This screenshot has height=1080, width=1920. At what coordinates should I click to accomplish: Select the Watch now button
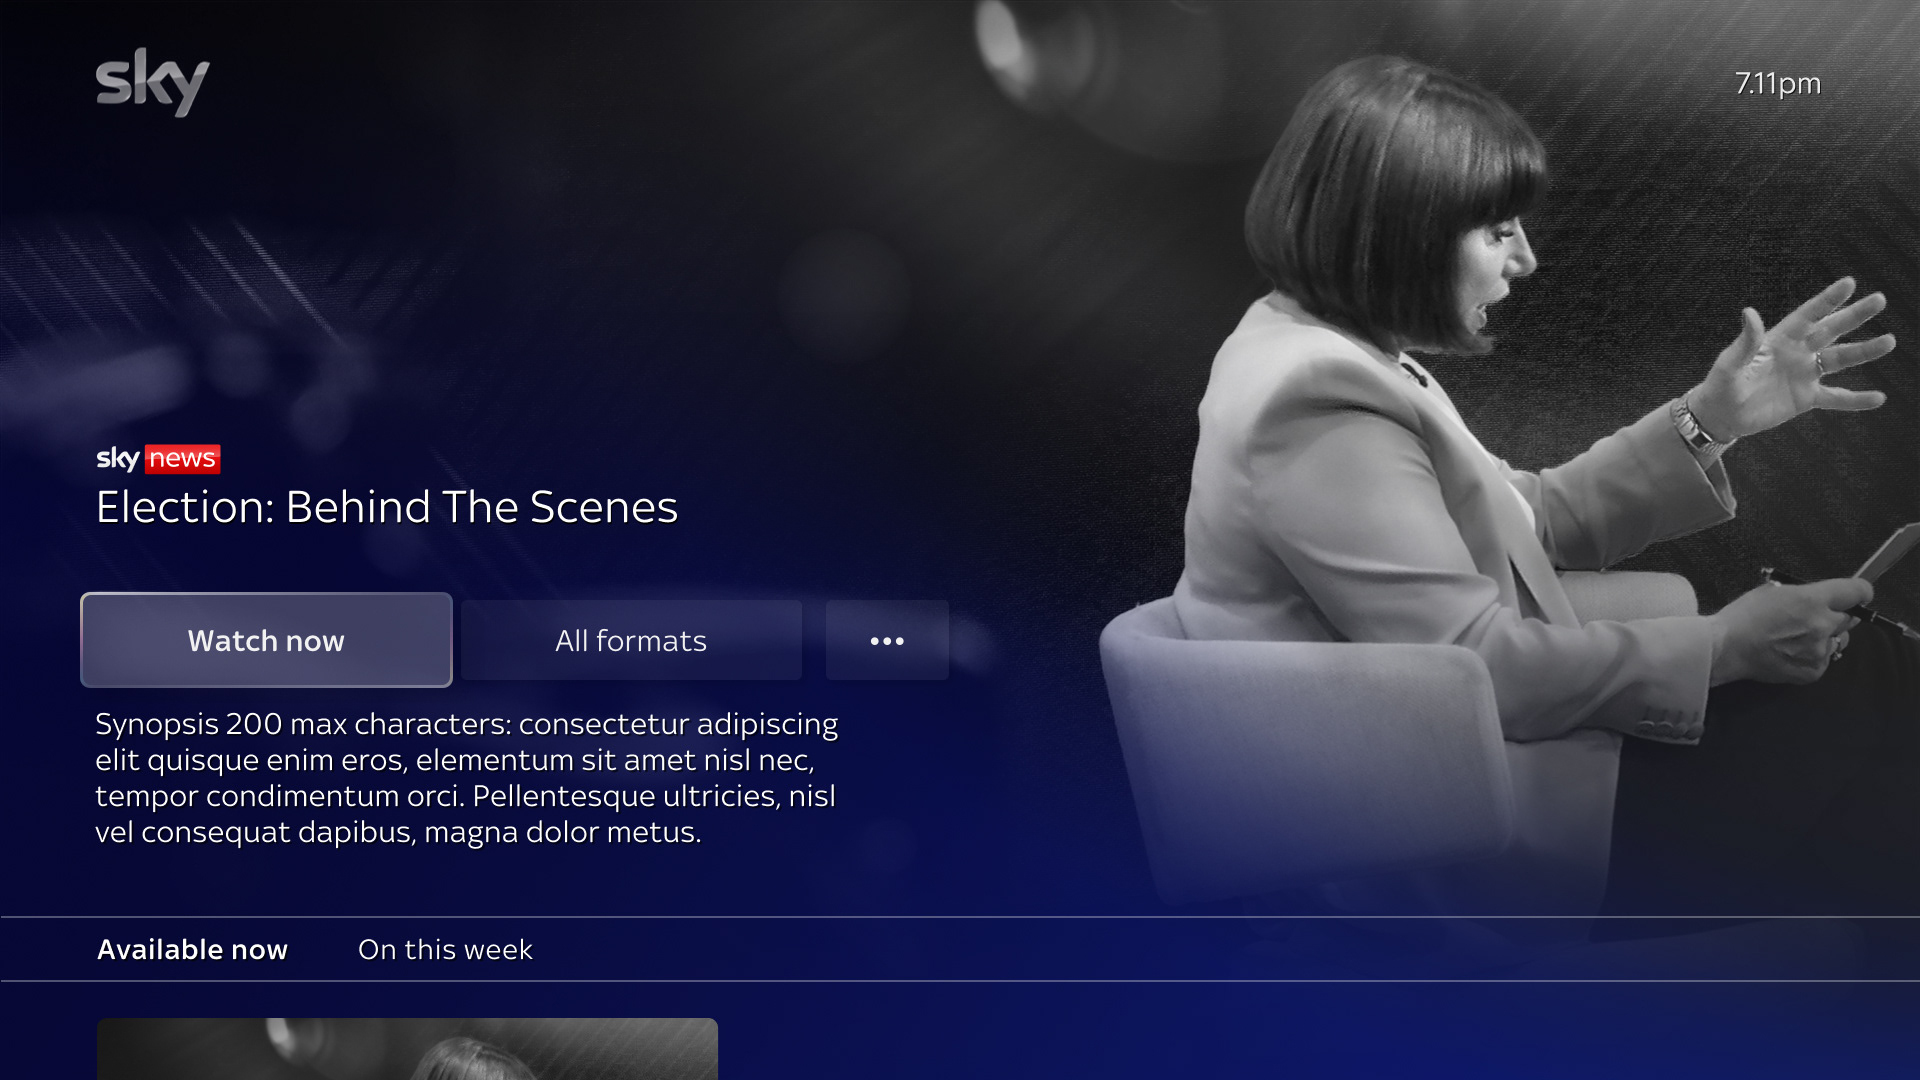click(266, 640)
